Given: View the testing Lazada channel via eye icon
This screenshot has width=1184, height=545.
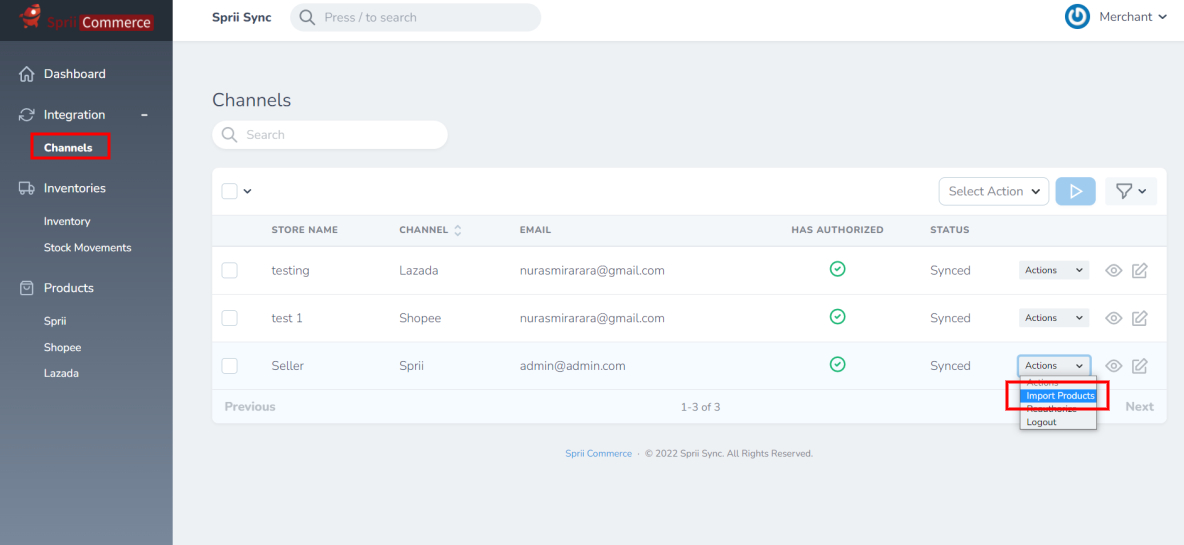Looking at the screenshot, I should pyautogui.click(x=1113, y=270).
